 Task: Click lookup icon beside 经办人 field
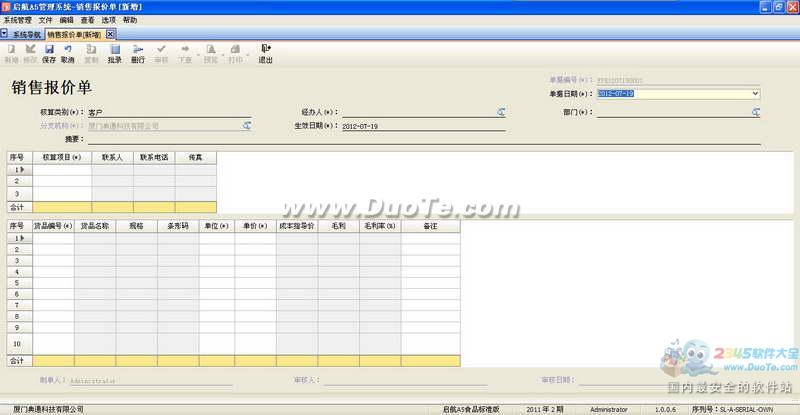tap(502, 112)
